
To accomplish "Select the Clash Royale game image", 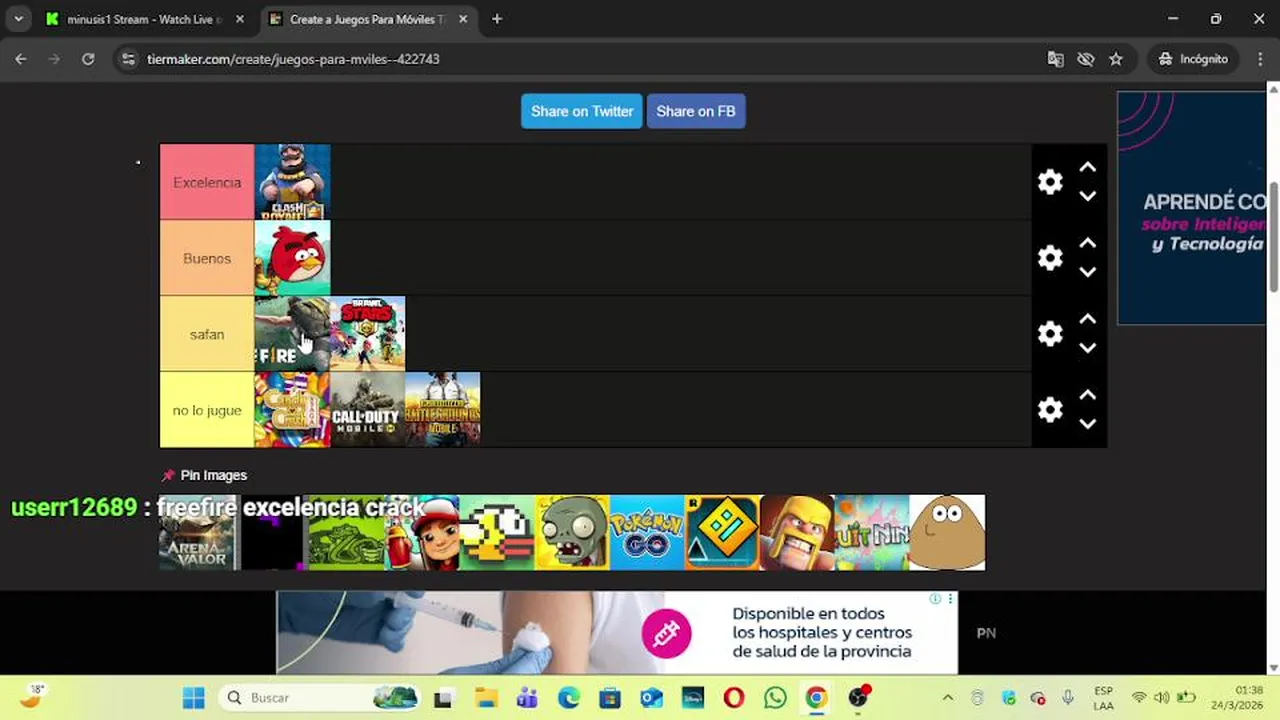I will tap(292, 182).
